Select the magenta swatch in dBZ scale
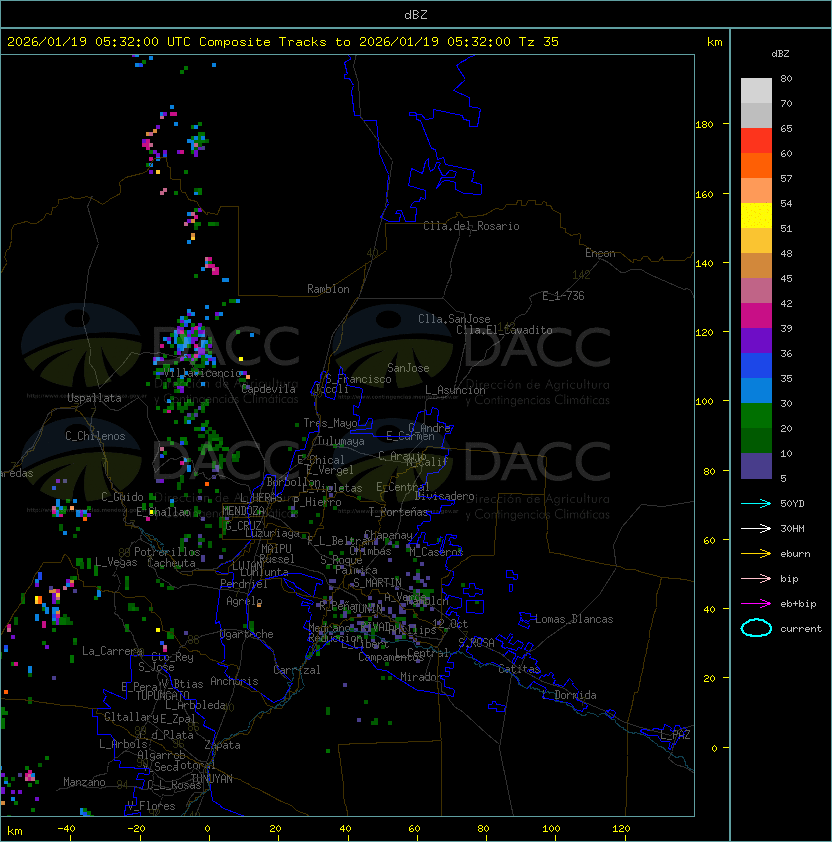832x842 pixels. (x=756, y=316)
